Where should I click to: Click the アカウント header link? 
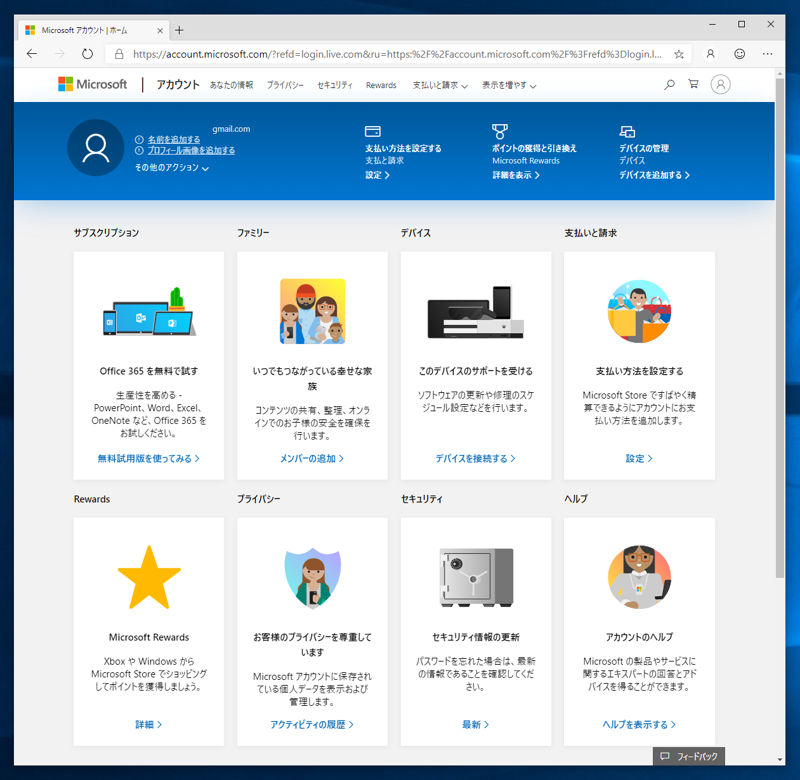(x=178, y=84)
